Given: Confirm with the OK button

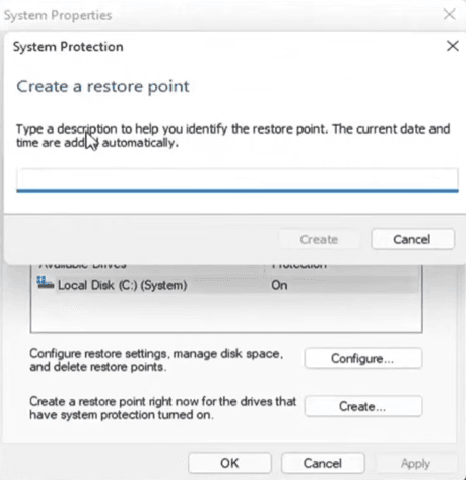Looking at the screenshot, I should [230, 463].
